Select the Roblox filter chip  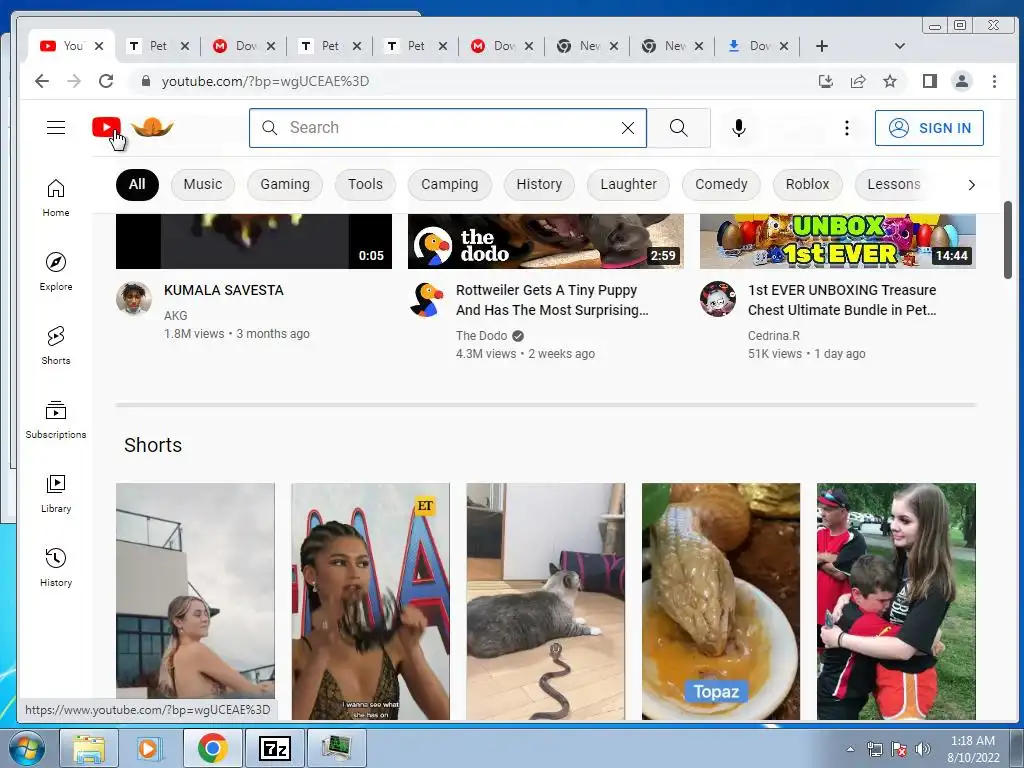coord(807,184)
